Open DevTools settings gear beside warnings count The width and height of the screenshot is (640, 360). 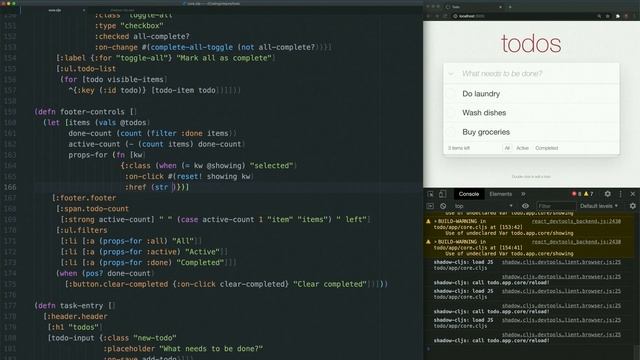pyautogui.click(x=607, y=194)
